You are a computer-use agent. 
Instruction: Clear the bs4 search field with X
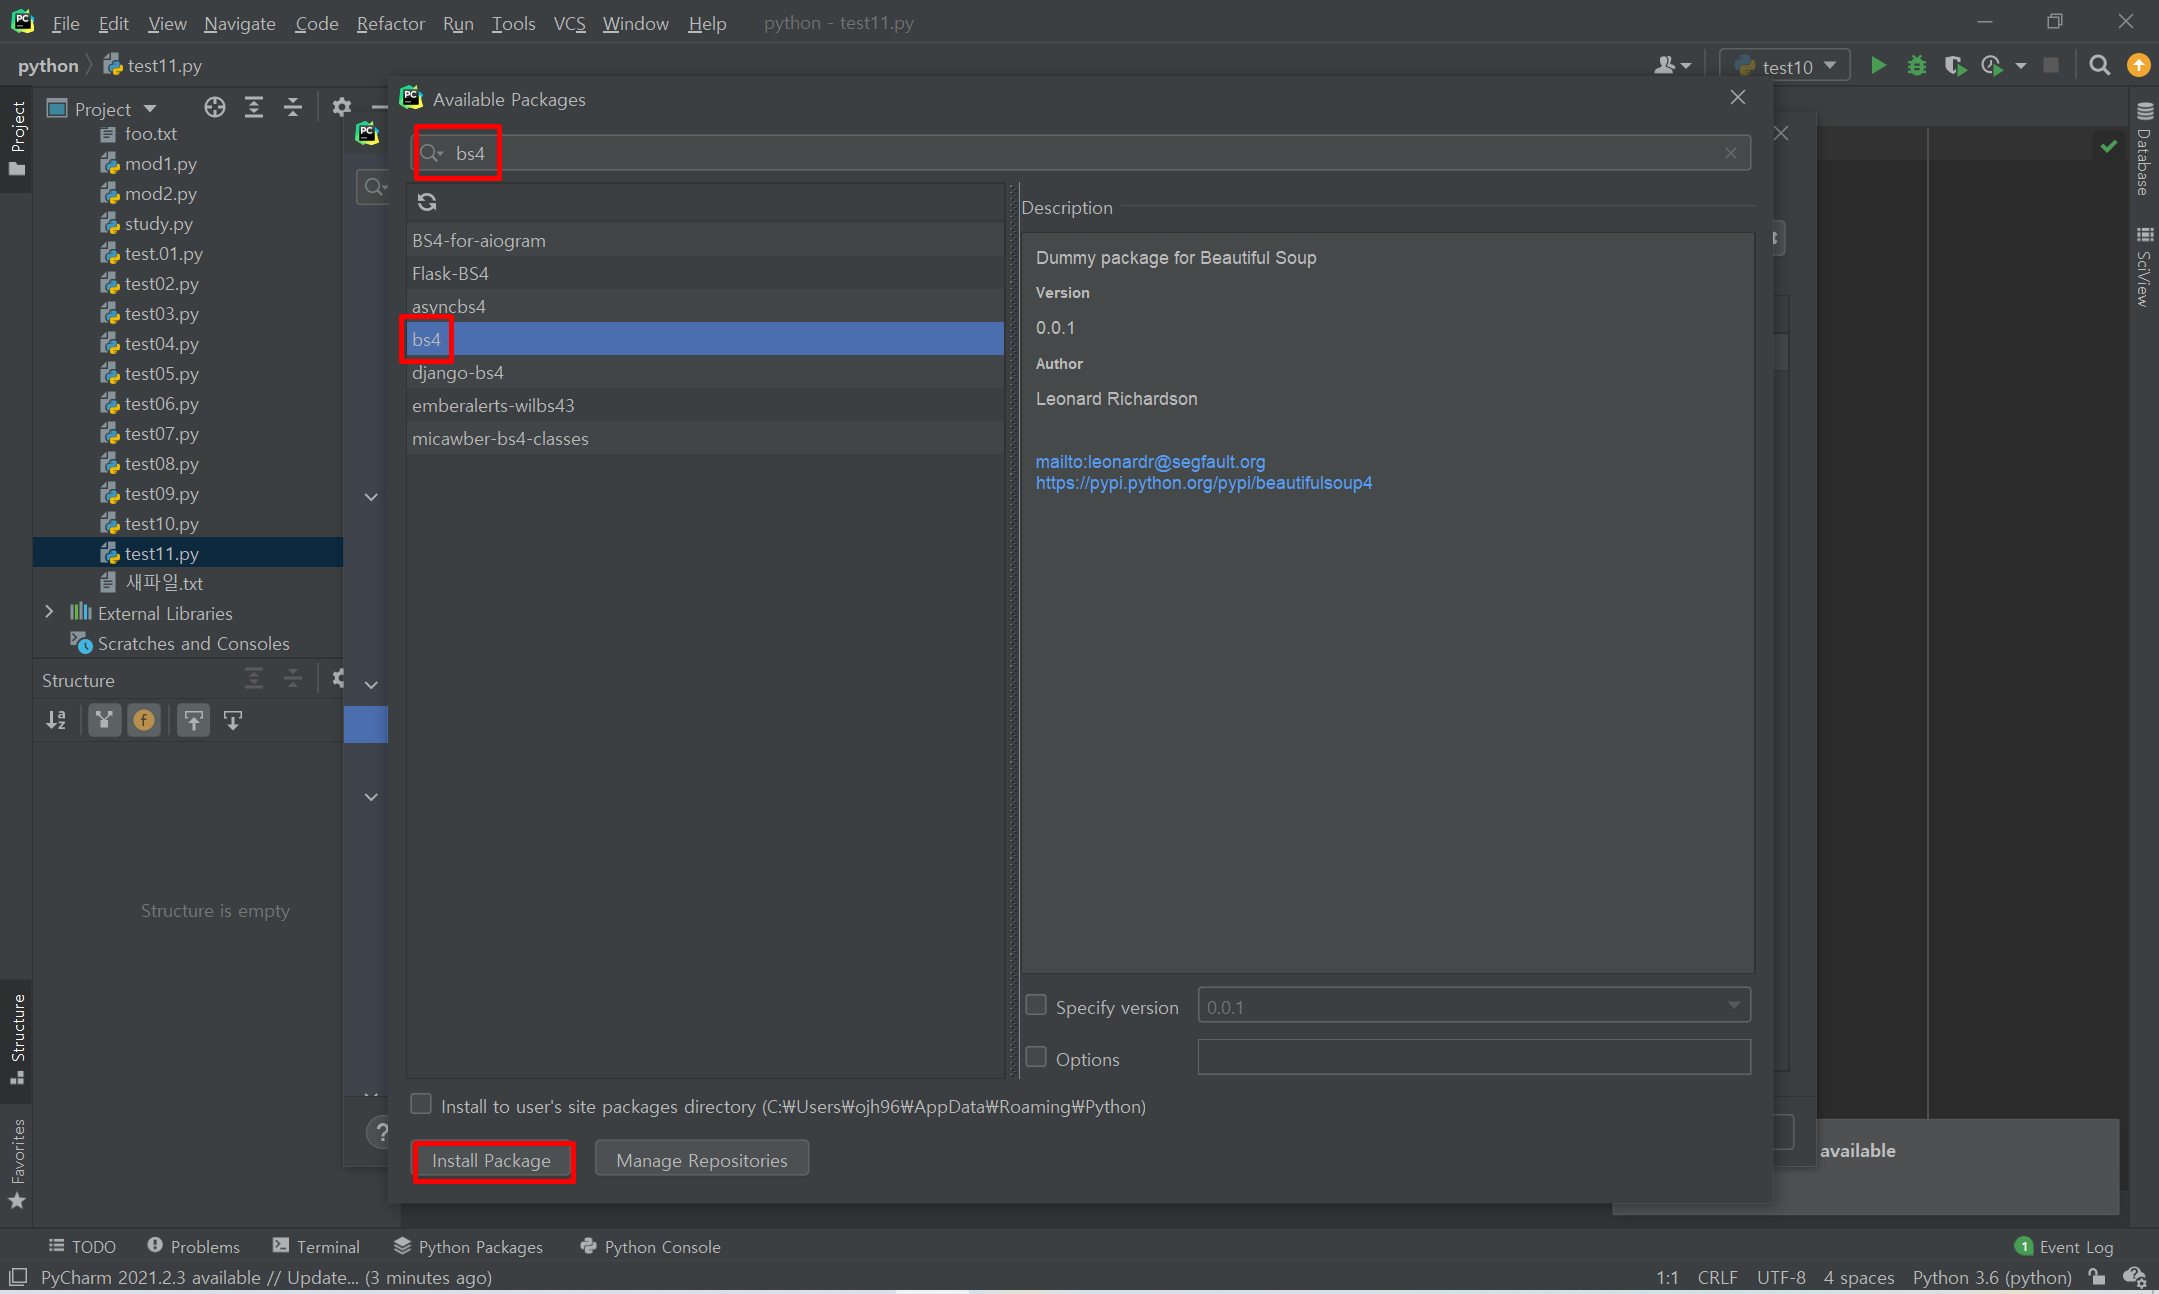pyautogui.click(x=1730, y=153)
